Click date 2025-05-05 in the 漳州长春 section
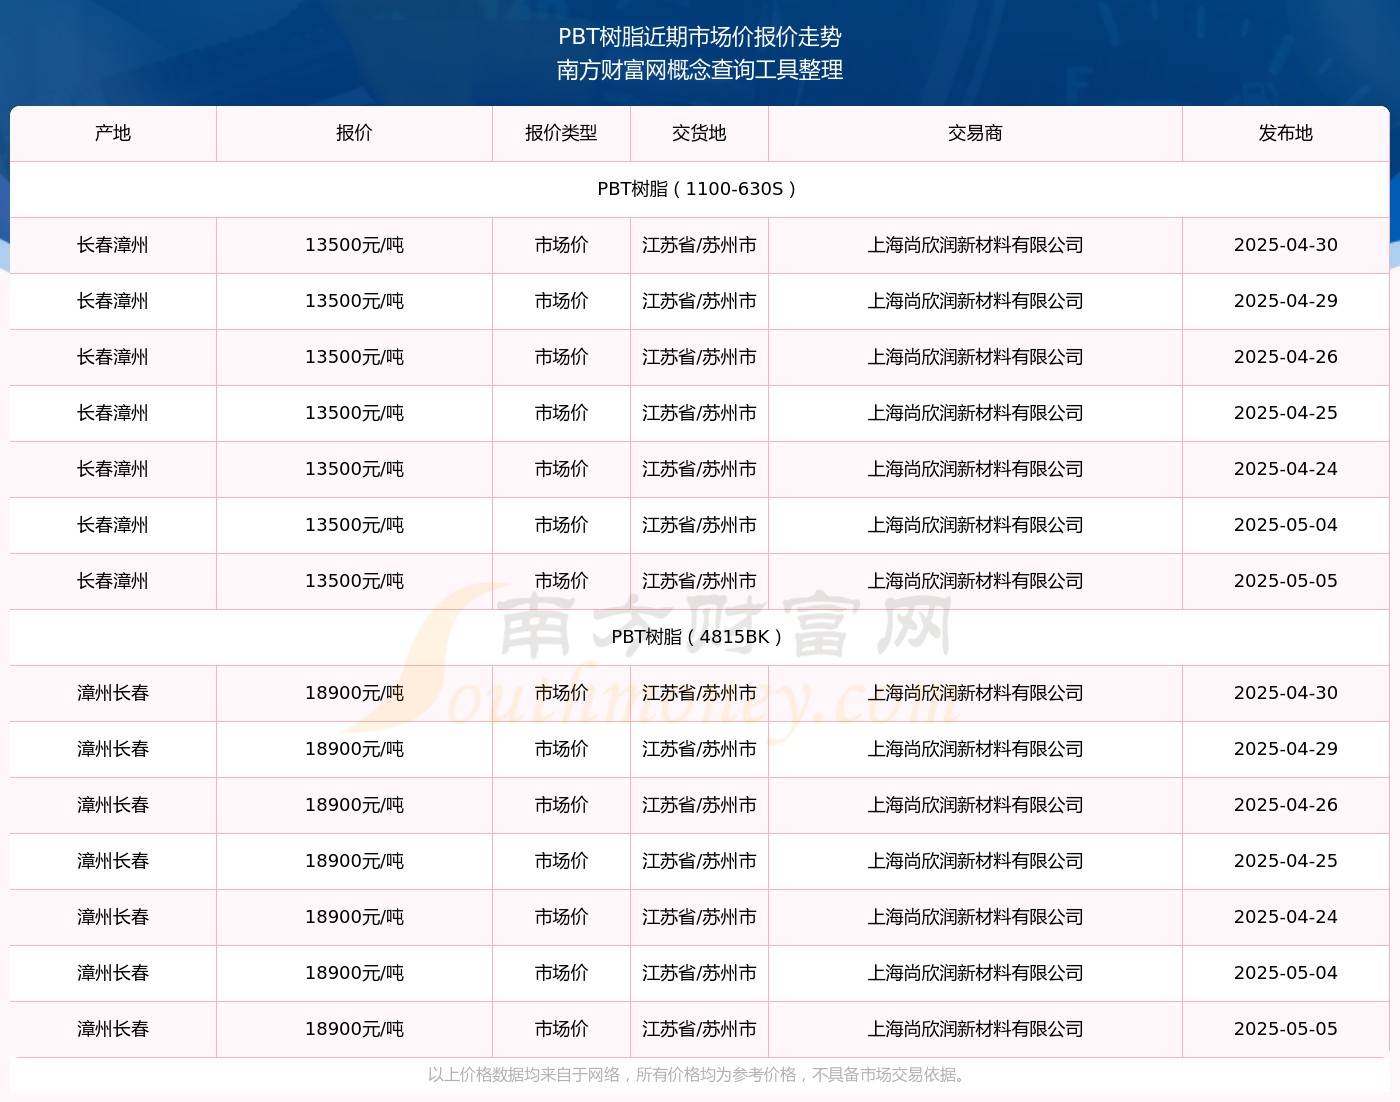1400x1102 pixels. pos(1285,1029)
